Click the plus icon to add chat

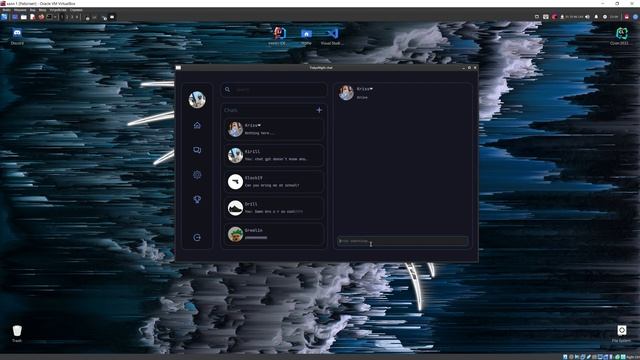pos(319,110)
